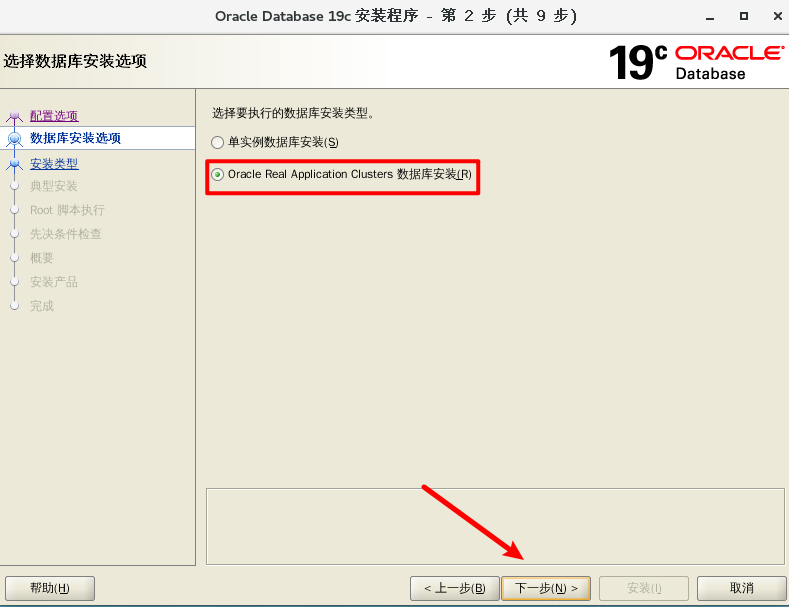Open help with the 帮助 button
The image size is (789, 607).
[50, 588]
